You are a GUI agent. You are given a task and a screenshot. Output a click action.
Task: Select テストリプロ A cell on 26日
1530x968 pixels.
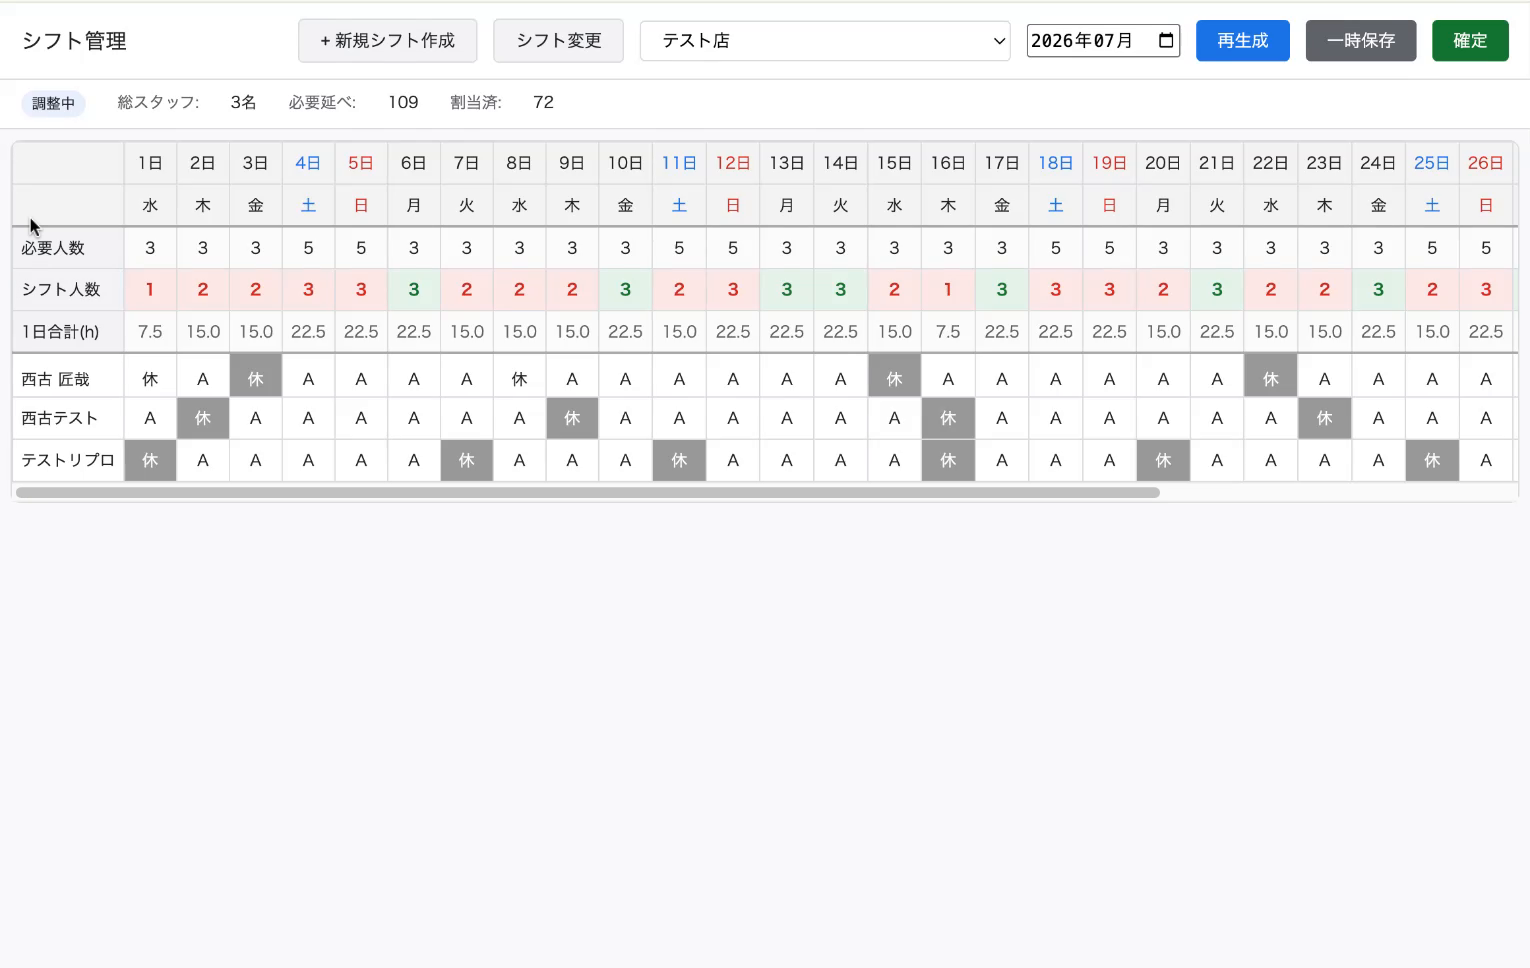1486,460
